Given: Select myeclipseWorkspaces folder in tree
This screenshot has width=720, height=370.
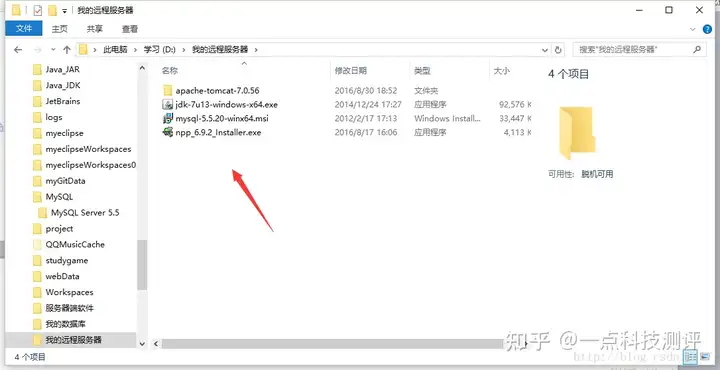Looking at the screenshot, I should (x=88, y=149).
